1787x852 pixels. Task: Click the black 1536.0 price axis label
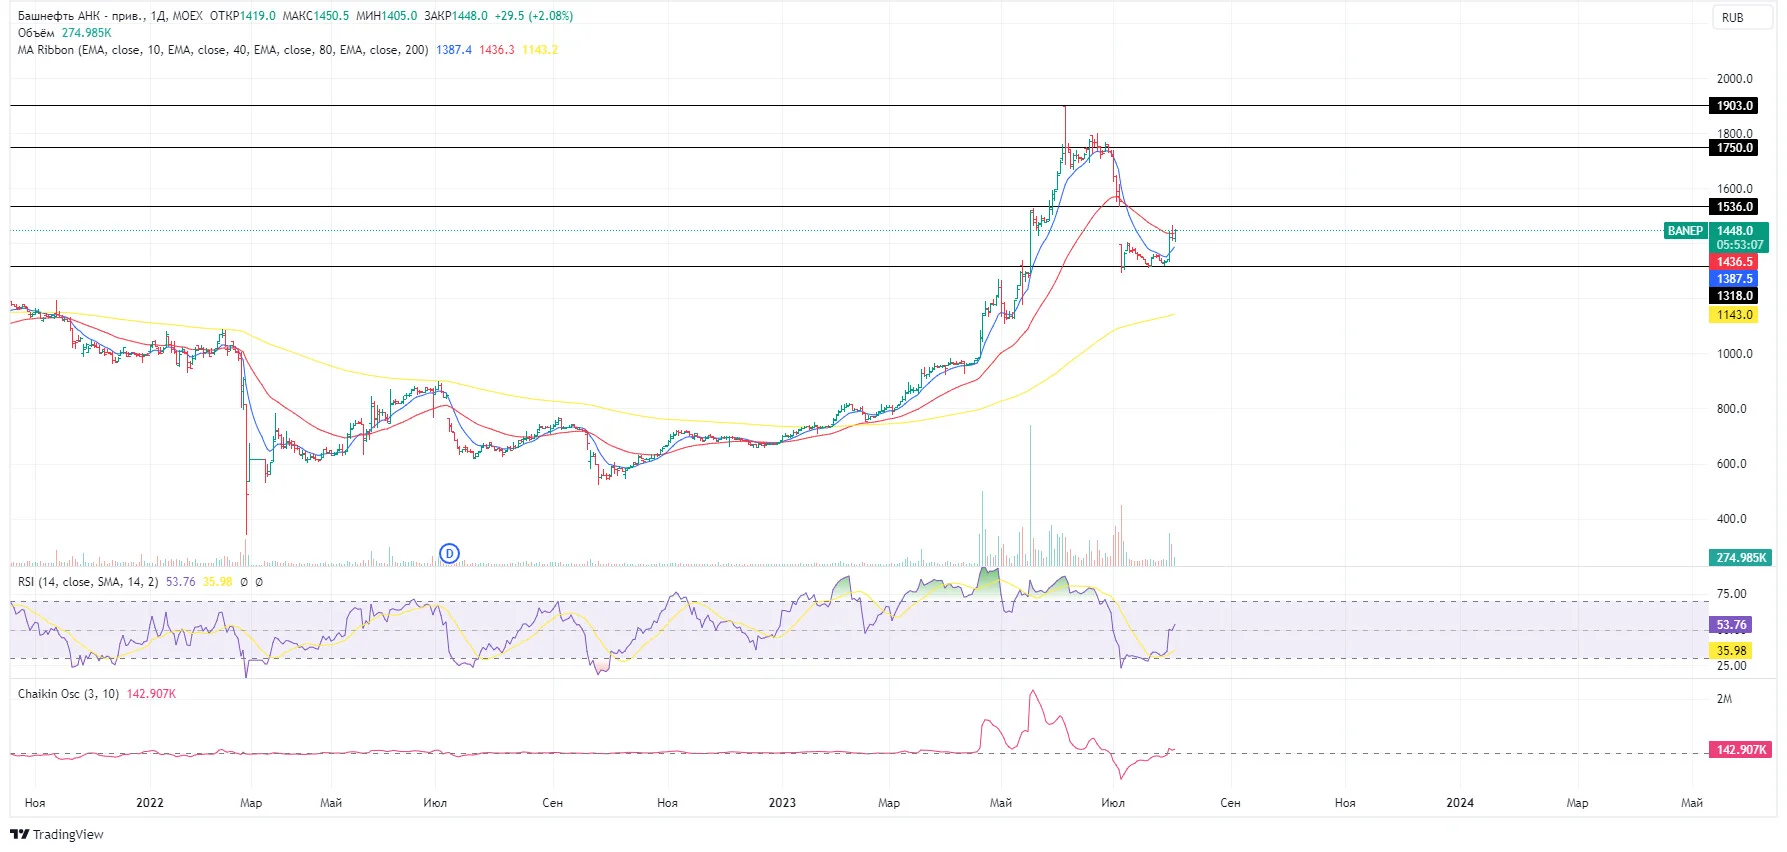click(1735, 207)
